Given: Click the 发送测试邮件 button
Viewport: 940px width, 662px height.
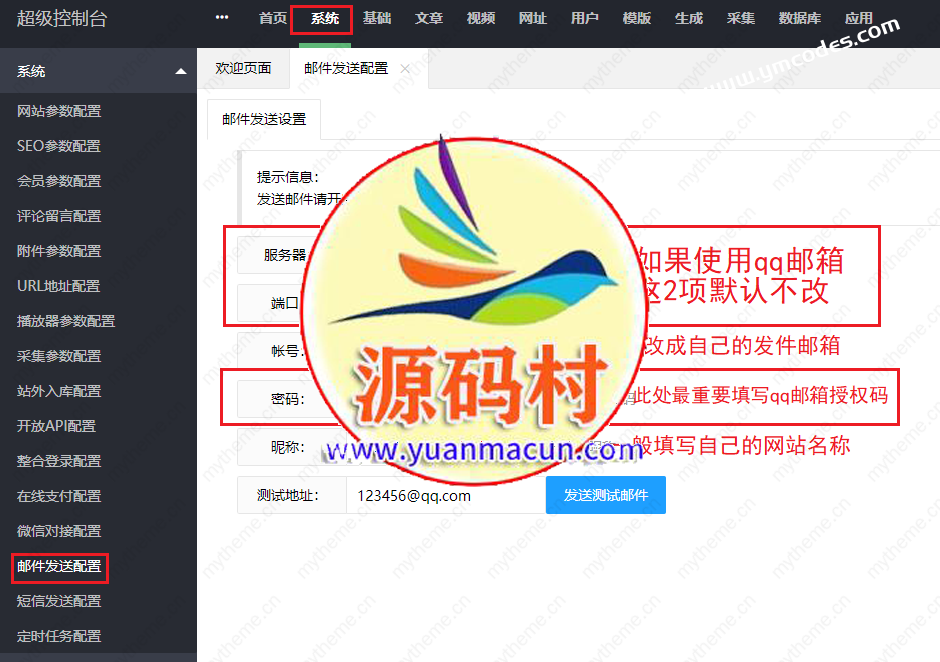Looking at the screenshot, I should click(605, 495).
